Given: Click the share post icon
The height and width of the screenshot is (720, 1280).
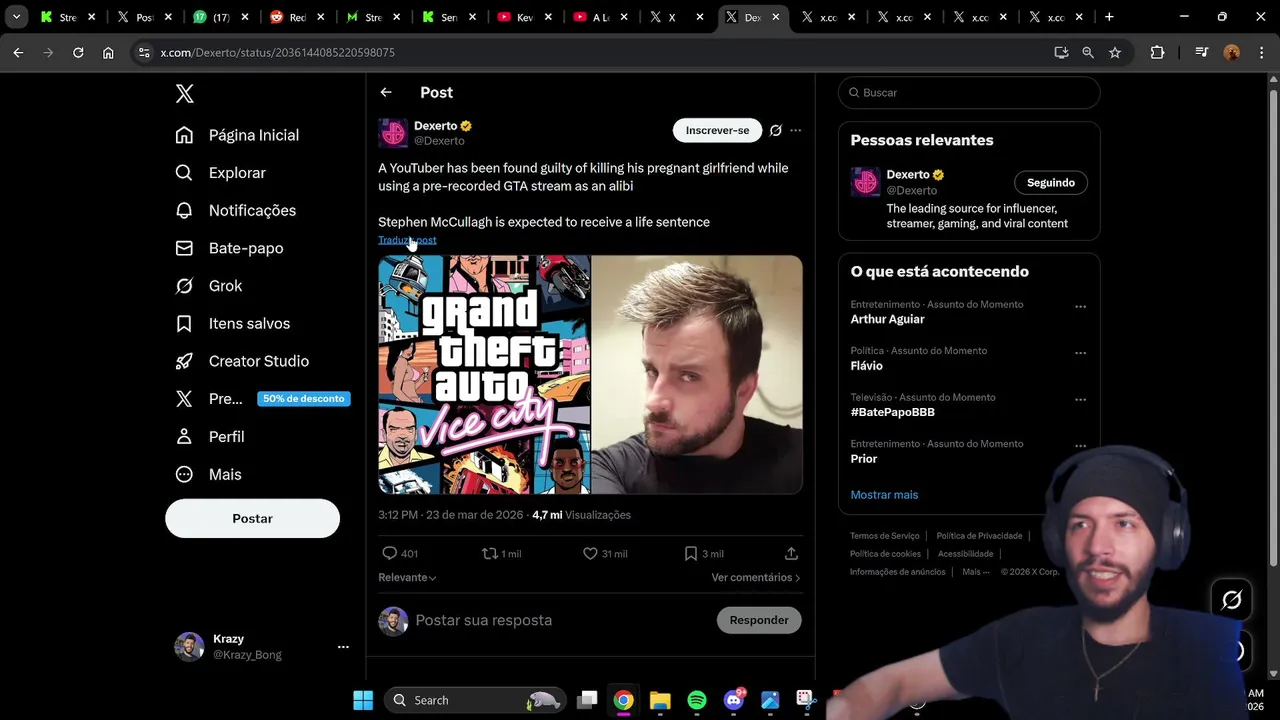Looking at the screenshot, I should [791, 553].
